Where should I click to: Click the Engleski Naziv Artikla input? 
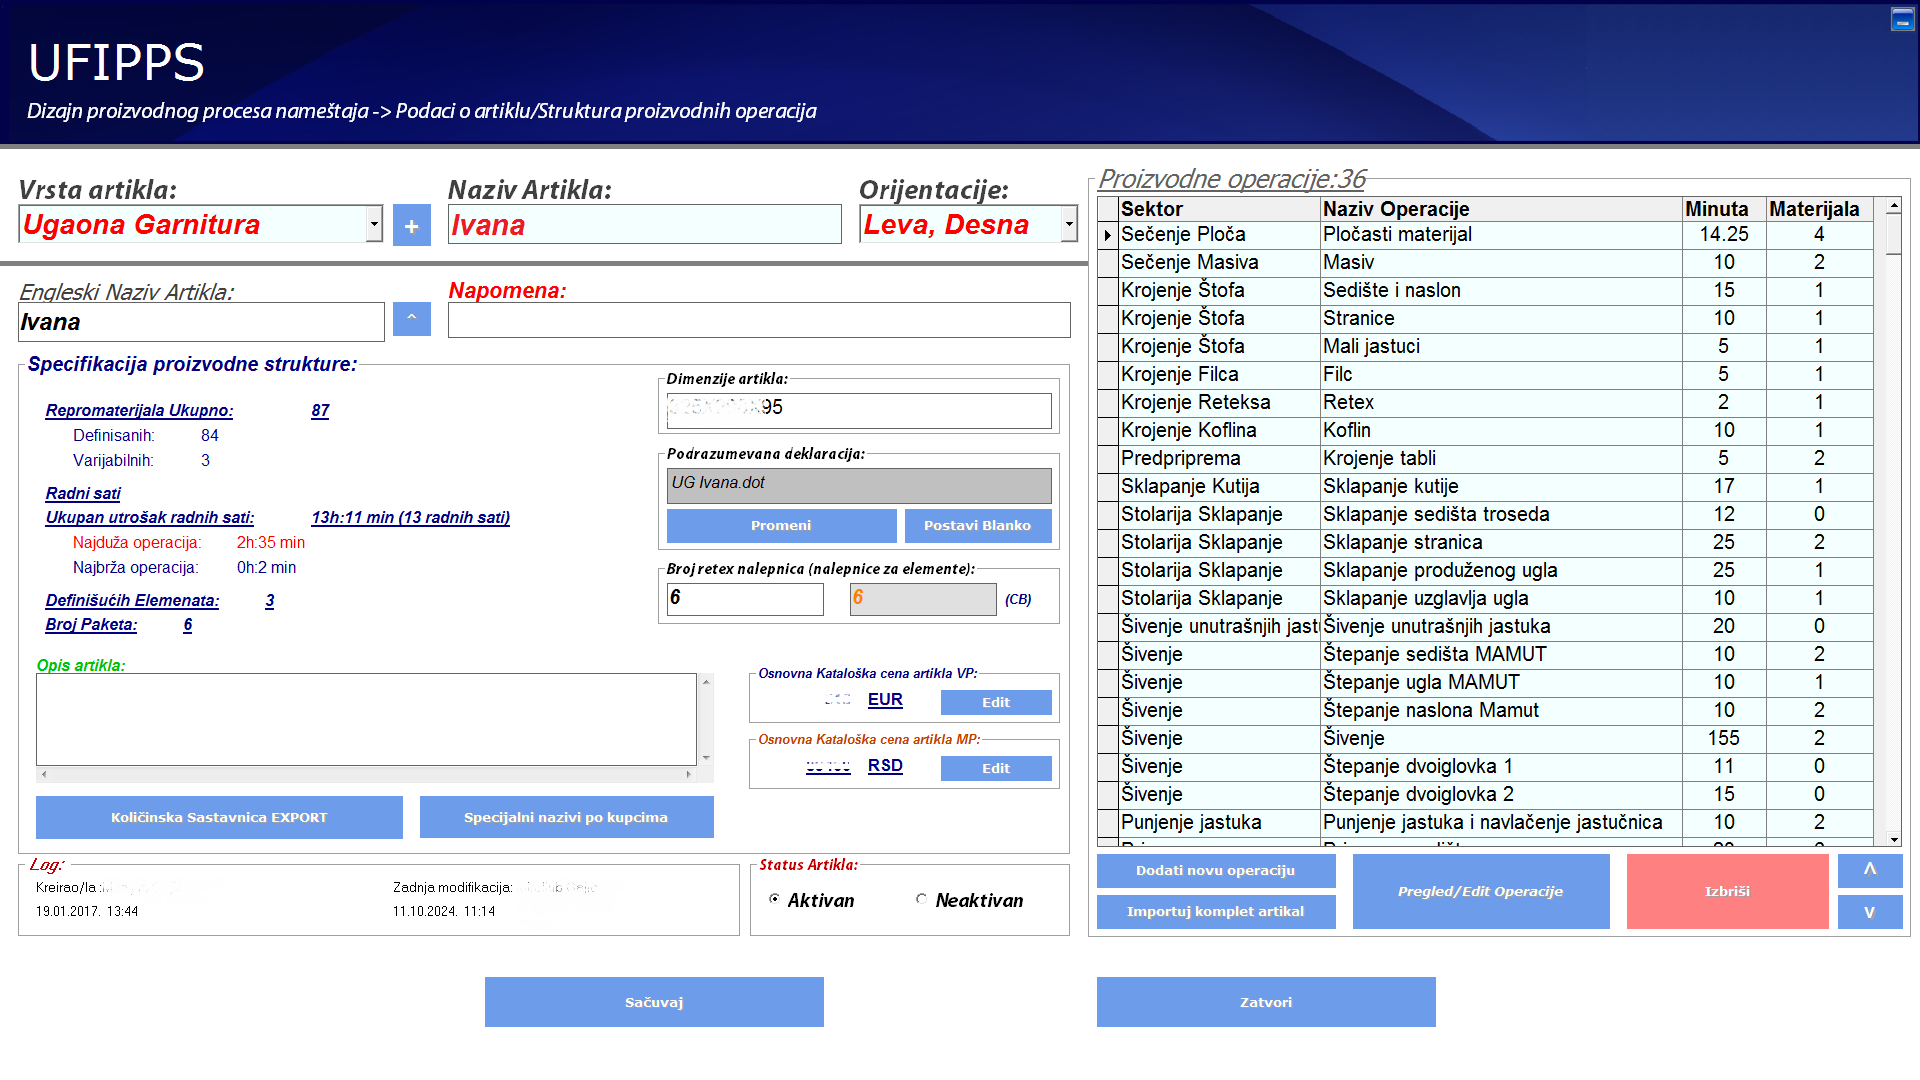click(x=202, y=322)
